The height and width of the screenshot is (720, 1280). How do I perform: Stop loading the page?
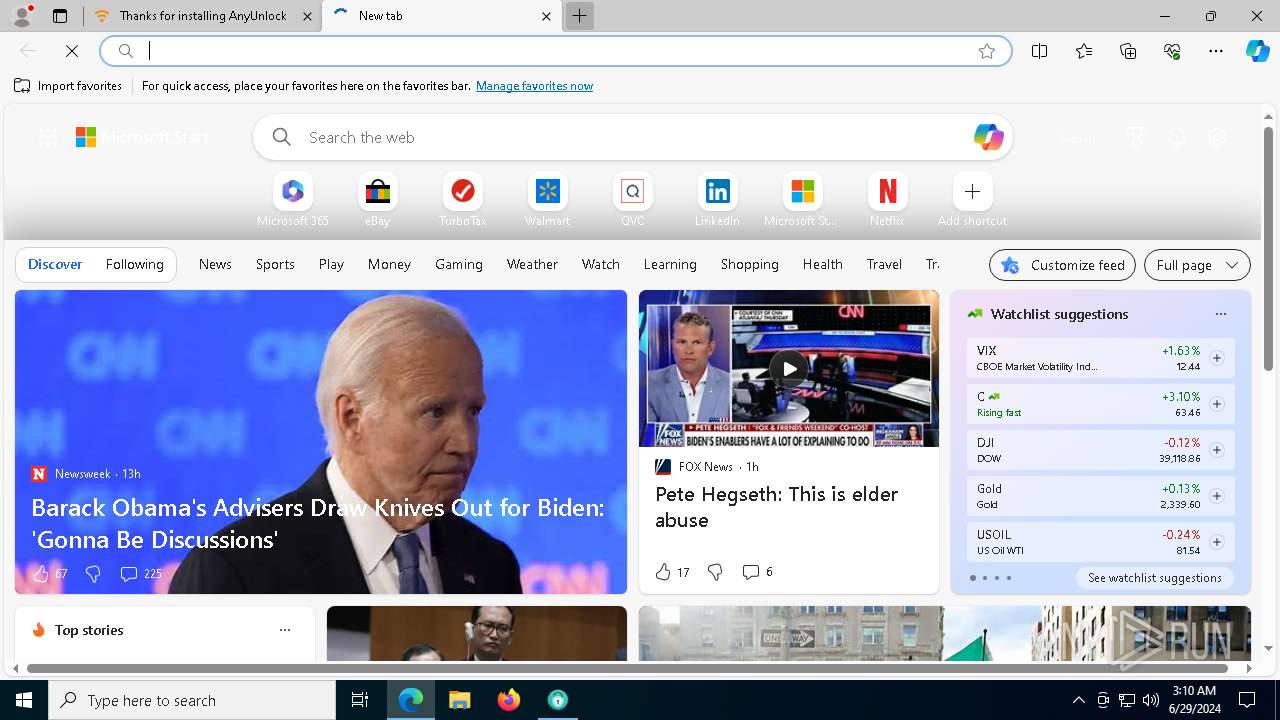click(x=72, y=51)
